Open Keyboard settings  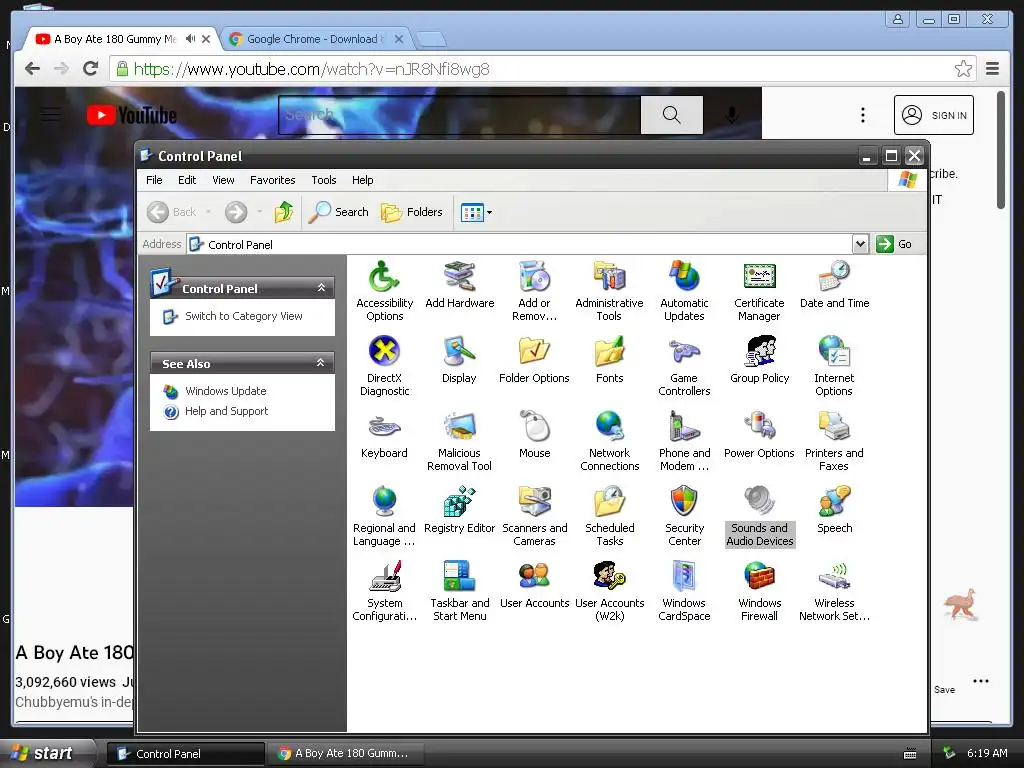pyautogui.click(x=384, y=435)
